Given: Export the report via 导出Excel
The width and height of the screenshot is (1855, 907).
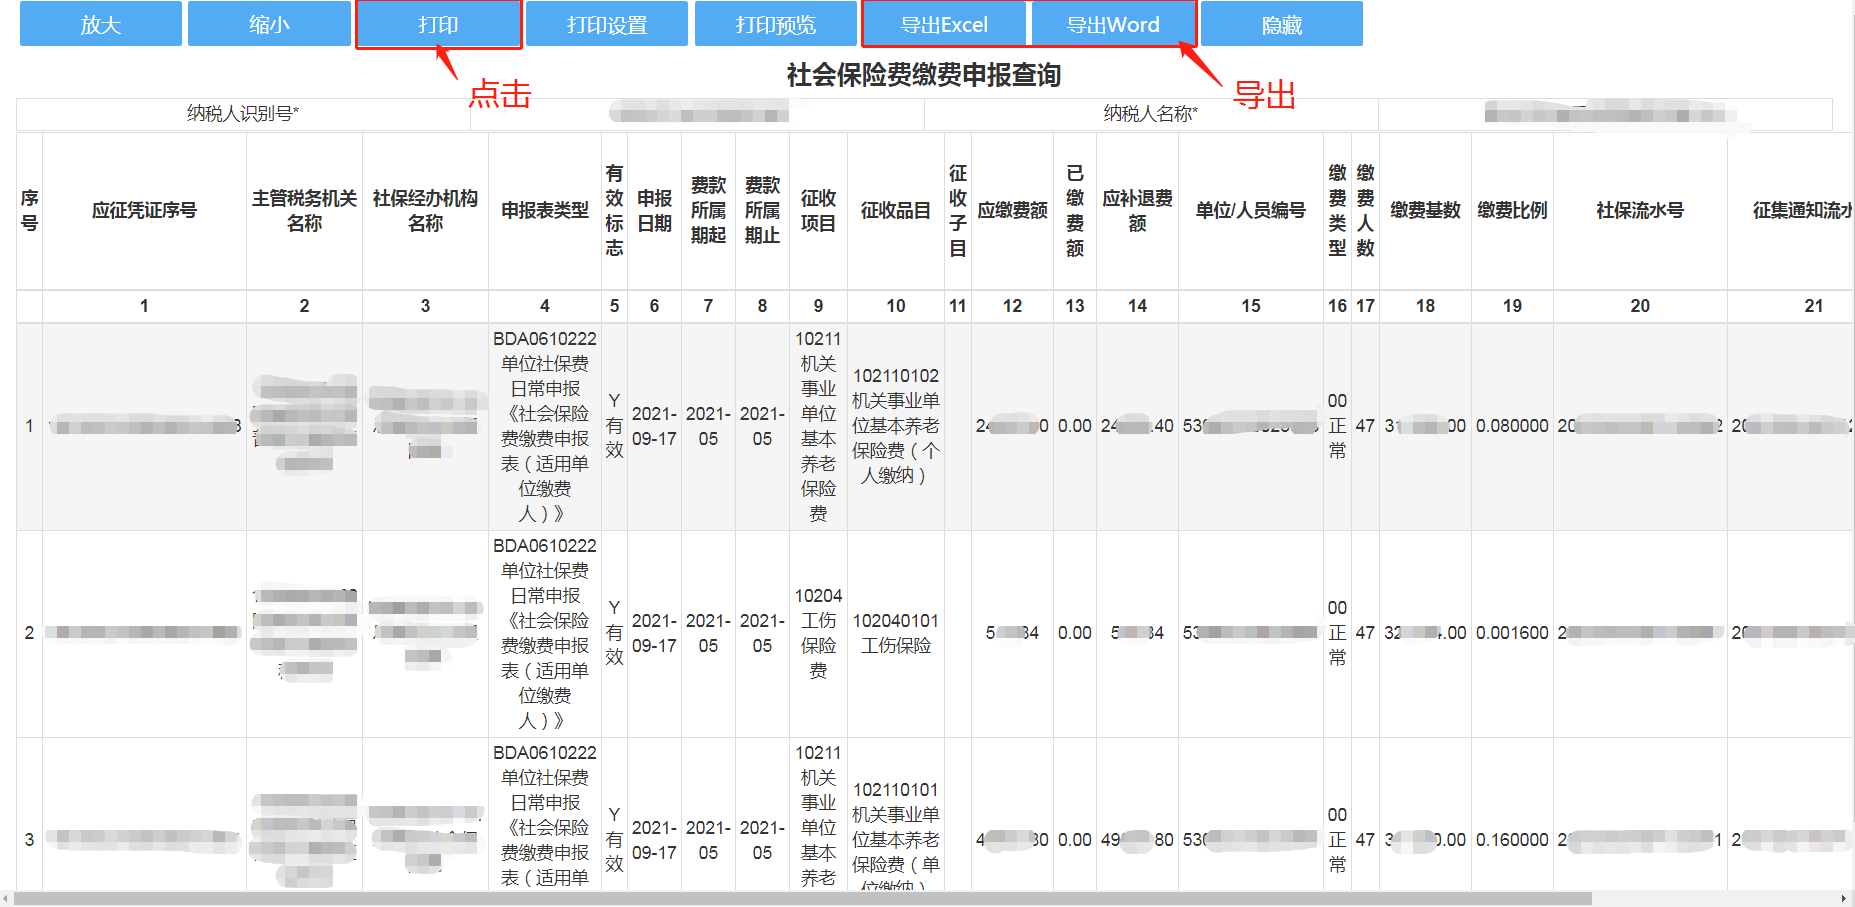Looking at the screenshot, I should (944, 24).
